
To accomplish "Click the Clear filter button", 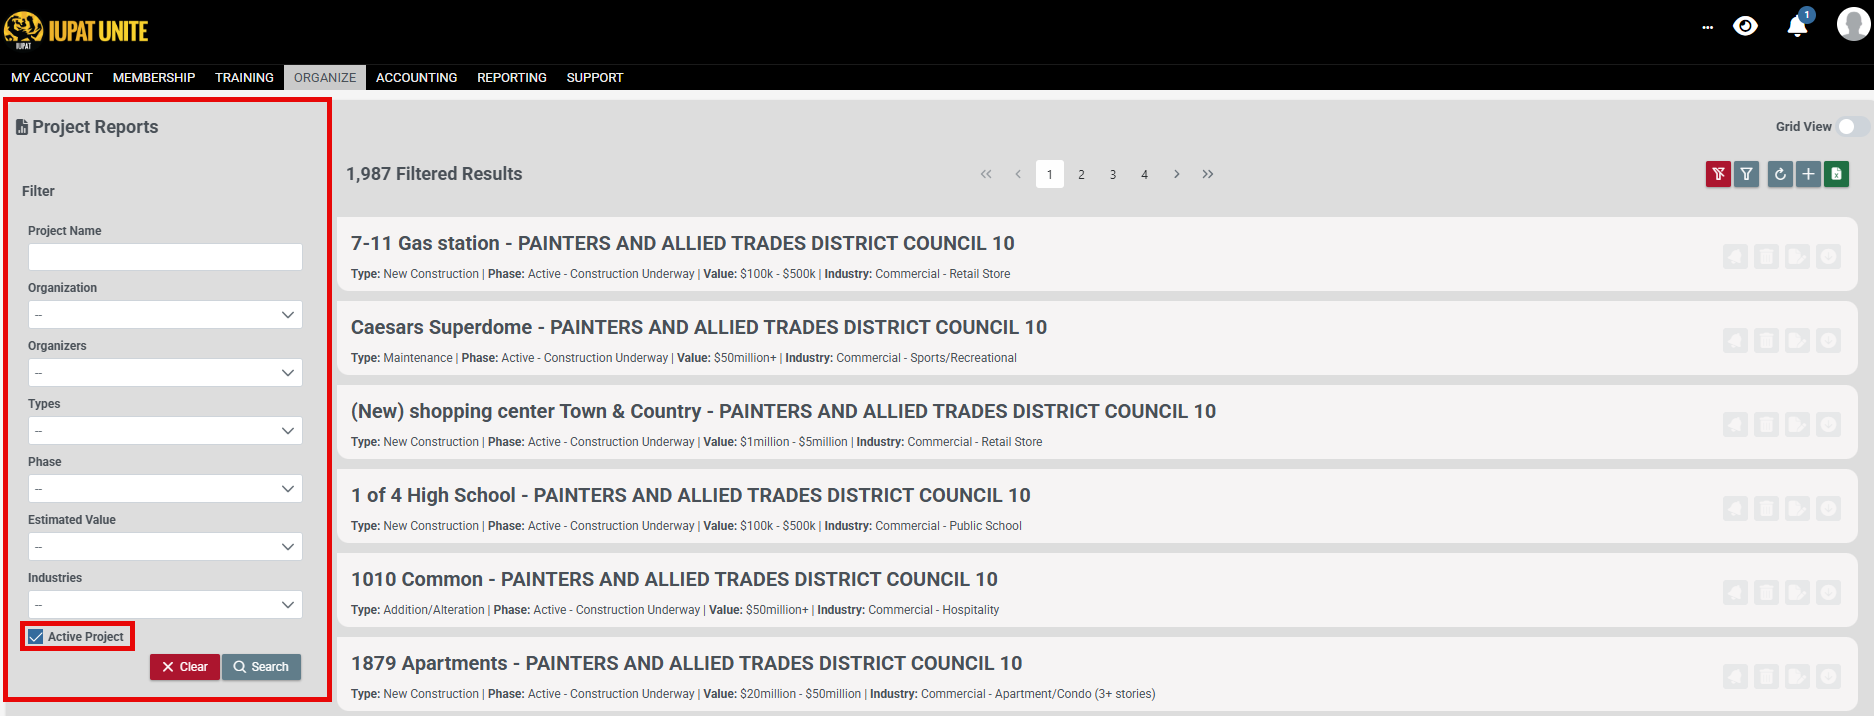I will tap(185, 667).
